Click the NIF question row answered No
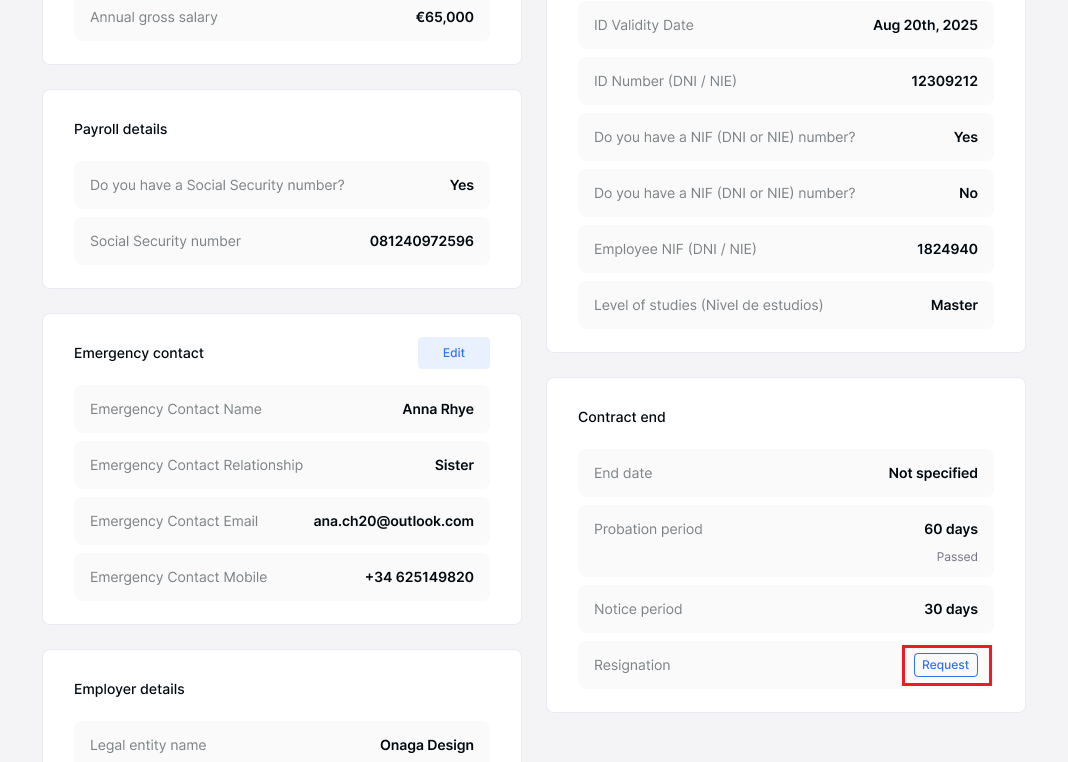 [x=785, y=193]
